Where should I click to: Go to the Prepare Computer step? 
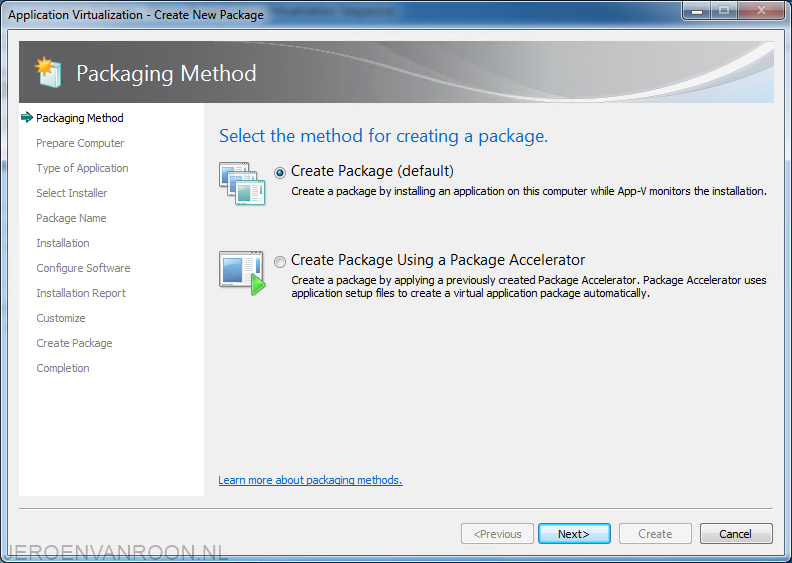tap(80, 143)
